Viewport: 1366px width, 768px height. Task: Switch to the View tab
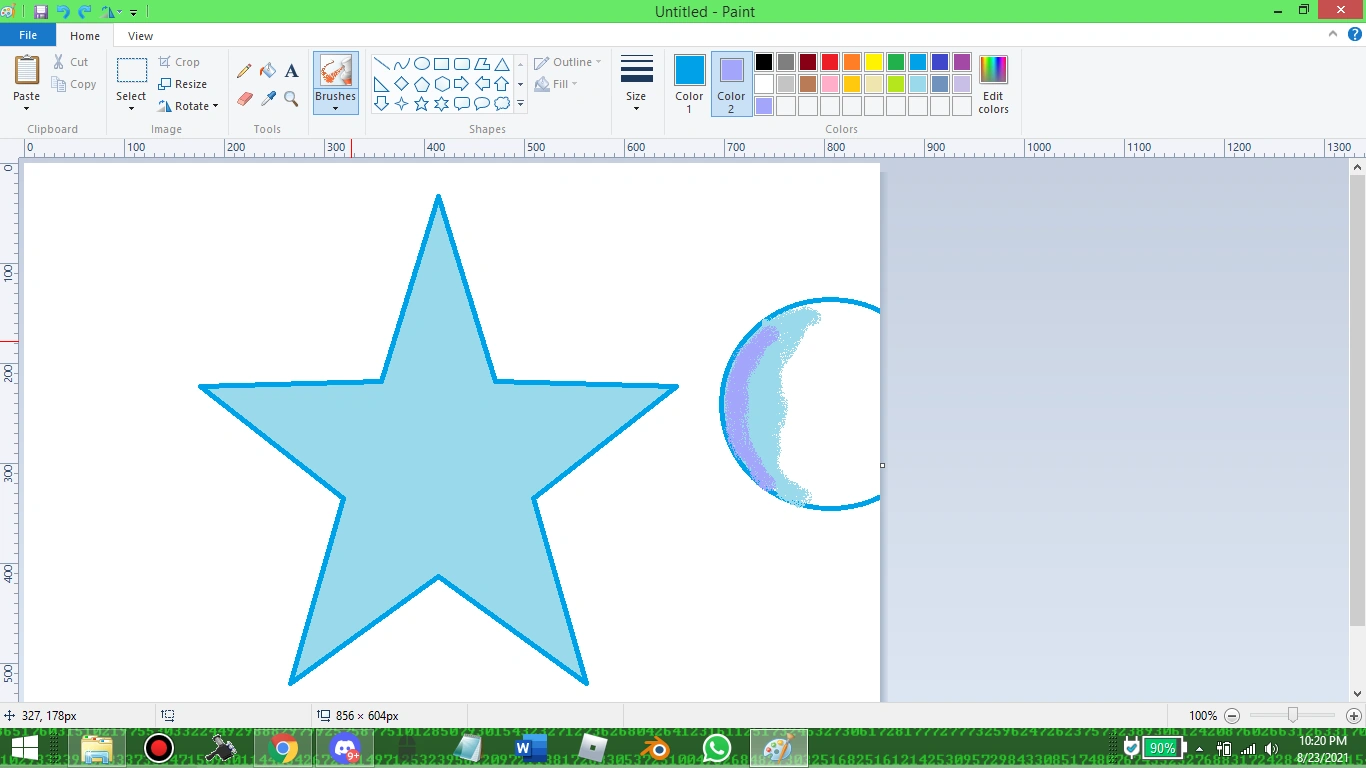pyautogui.click(x=140, y=35)
